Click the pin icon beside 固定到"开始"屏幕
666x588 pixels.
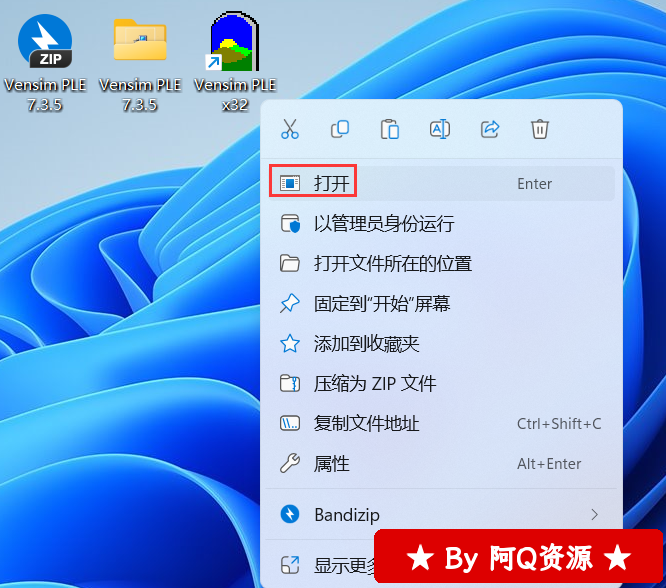290,303
